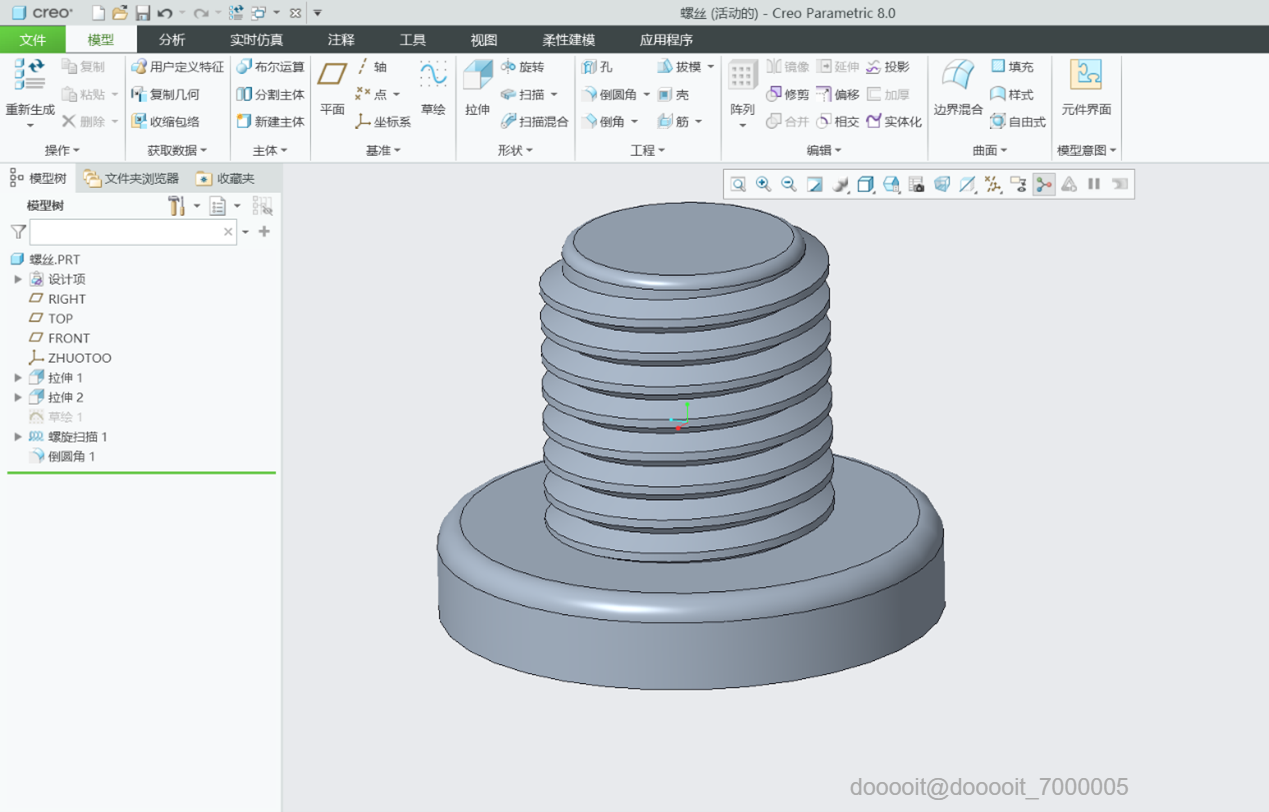Click the zoom in magnifier icon
This screenshot has height=812, width=1269.
[x=763, y=184]
